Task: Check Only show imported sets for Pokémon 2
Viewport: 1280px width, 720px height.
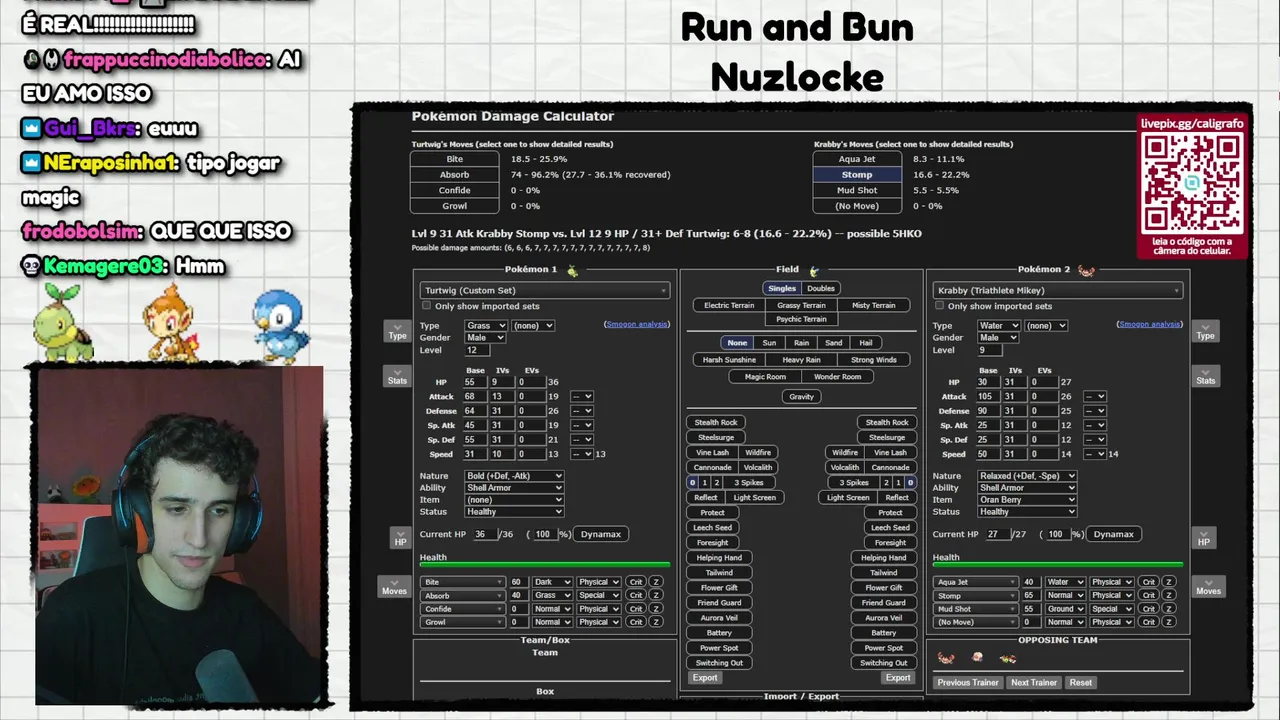Action: point(939,306)
